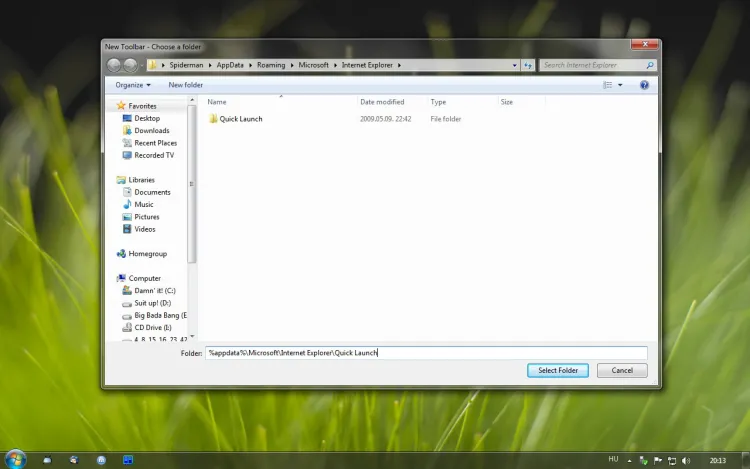Open the view options dropdown arrow
The width and height of the screenshot is (750, 469).
click(620, 85)
